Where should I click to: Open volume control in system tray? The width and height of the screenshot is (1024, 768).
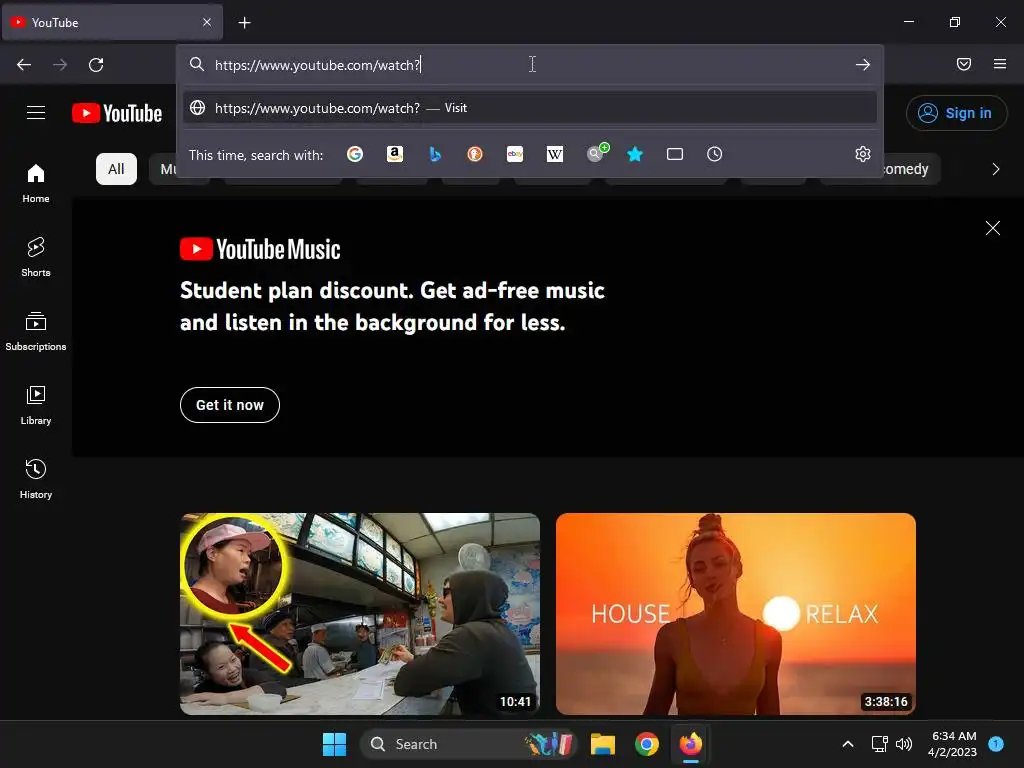[904, 744]
